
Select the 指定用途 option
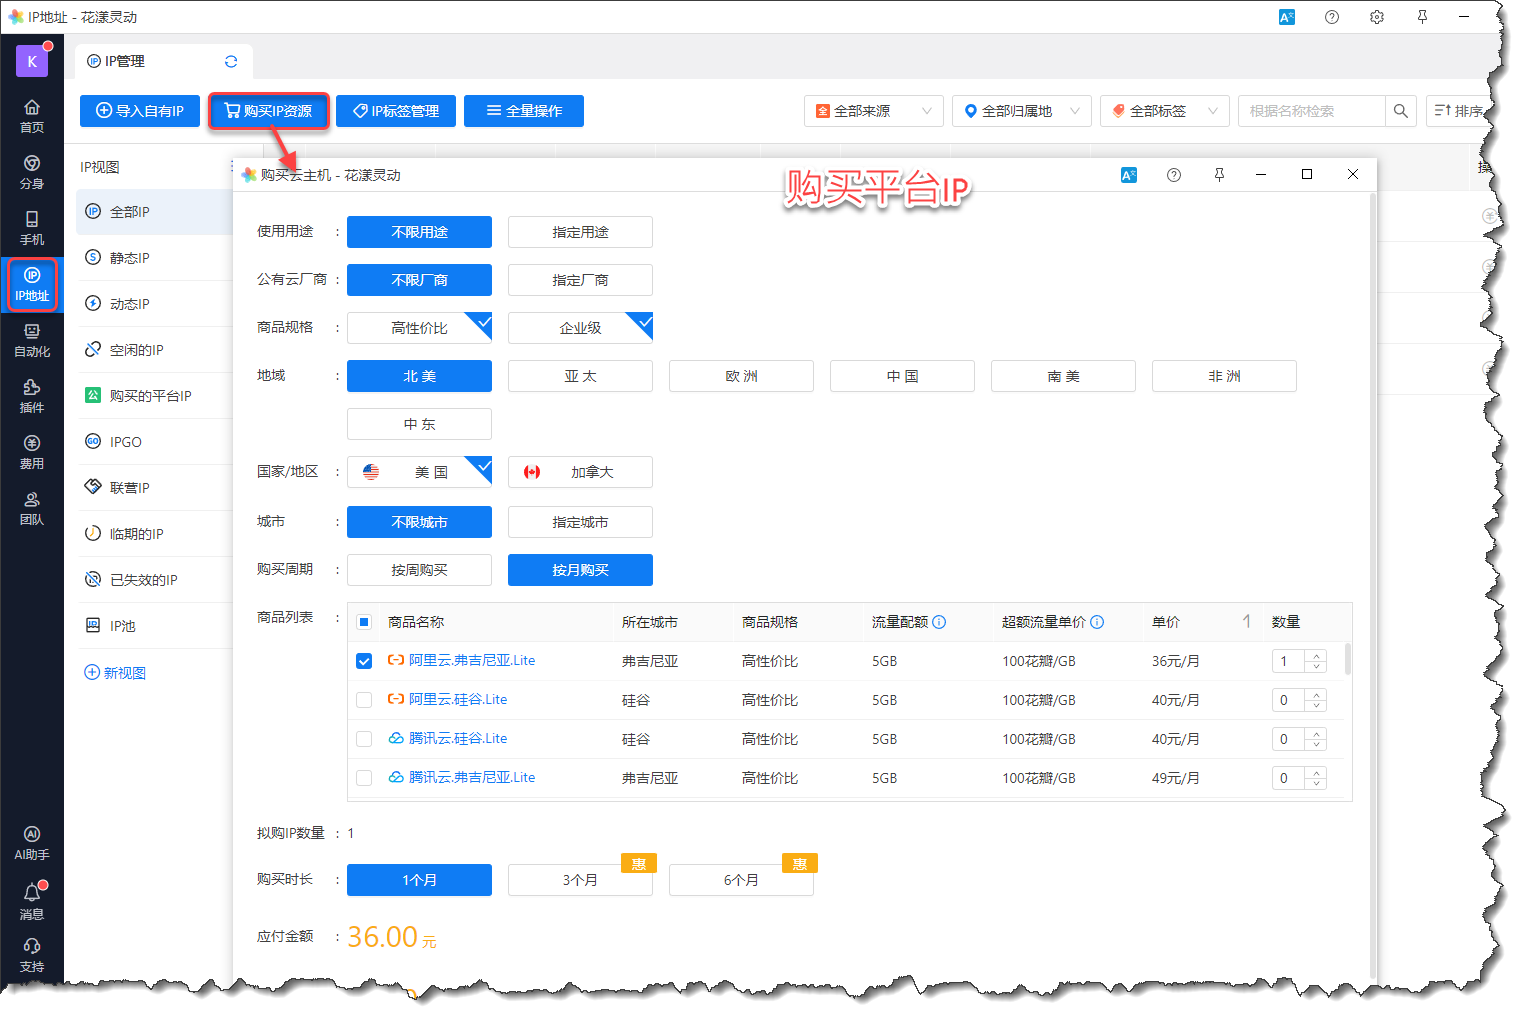580,232
